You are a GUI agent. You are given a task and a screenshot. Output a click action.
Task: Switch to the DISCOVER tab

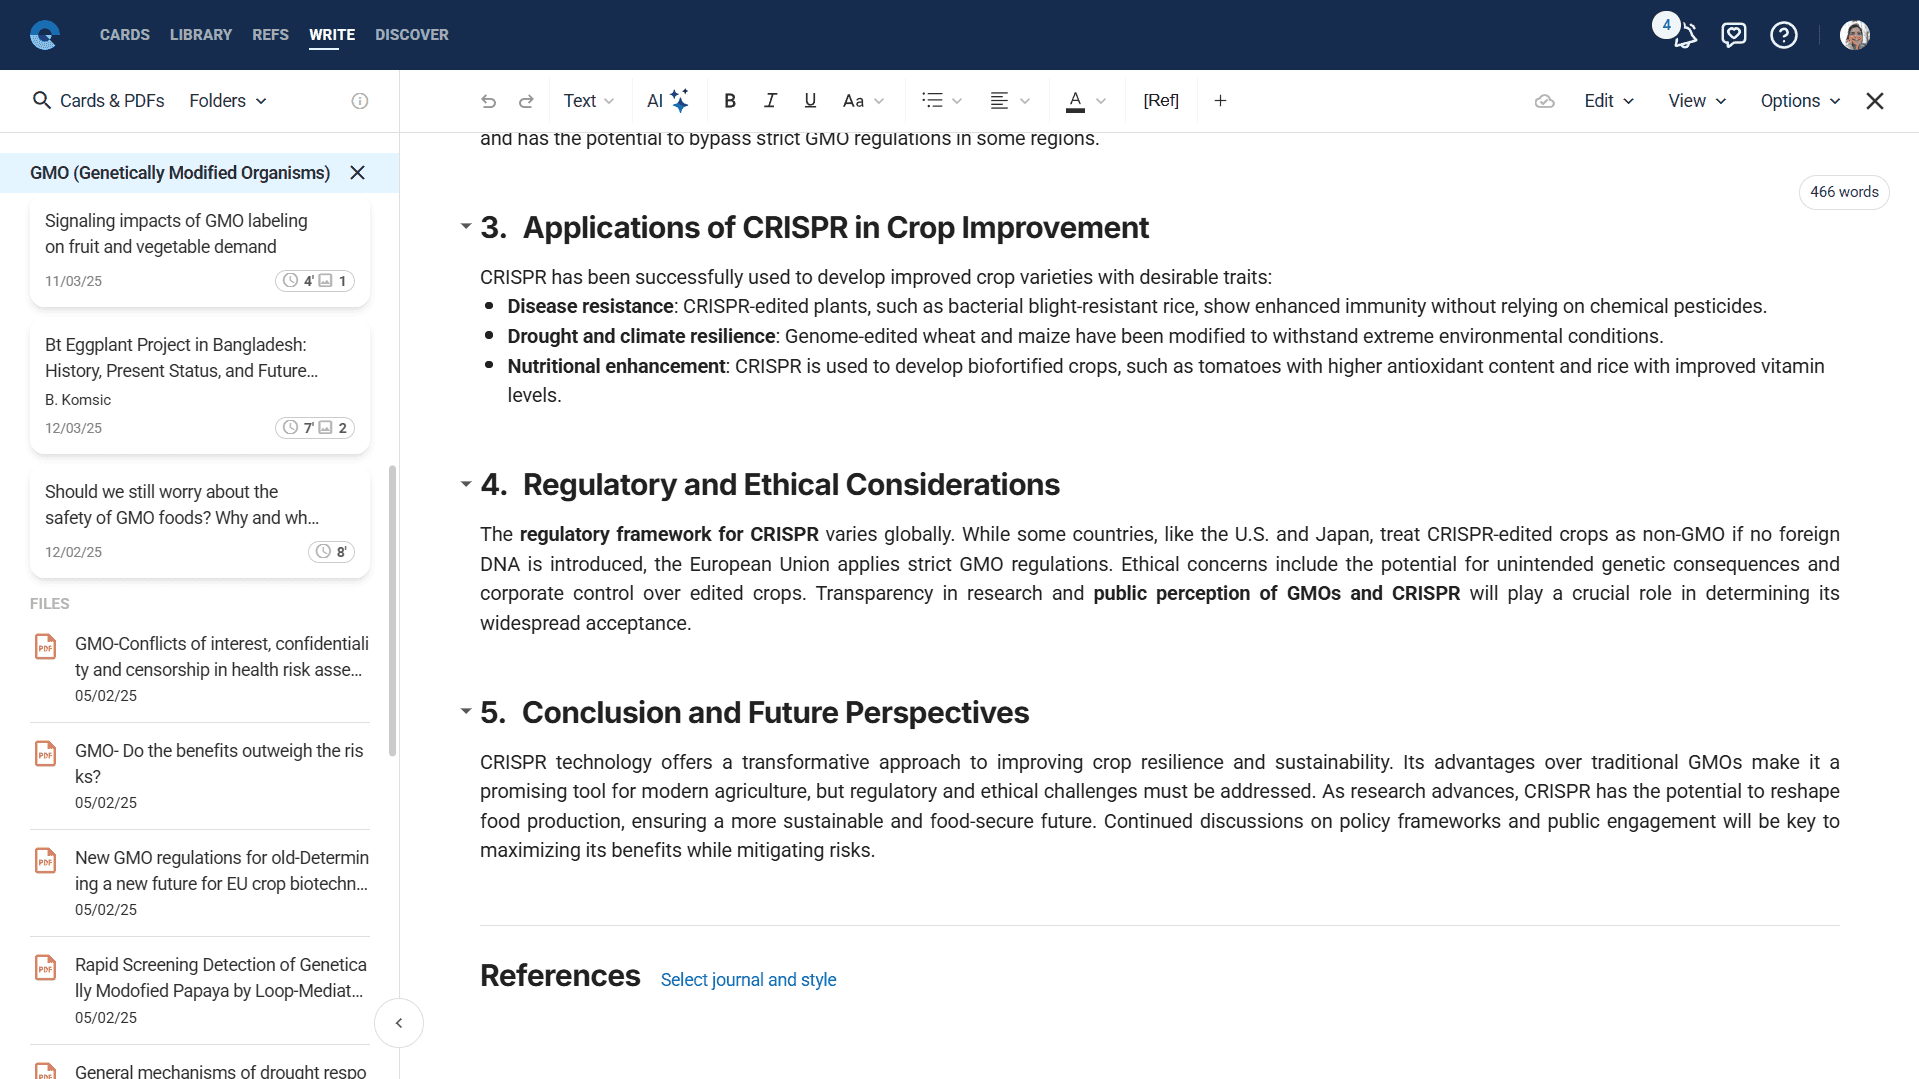click(x=411, y=35)
